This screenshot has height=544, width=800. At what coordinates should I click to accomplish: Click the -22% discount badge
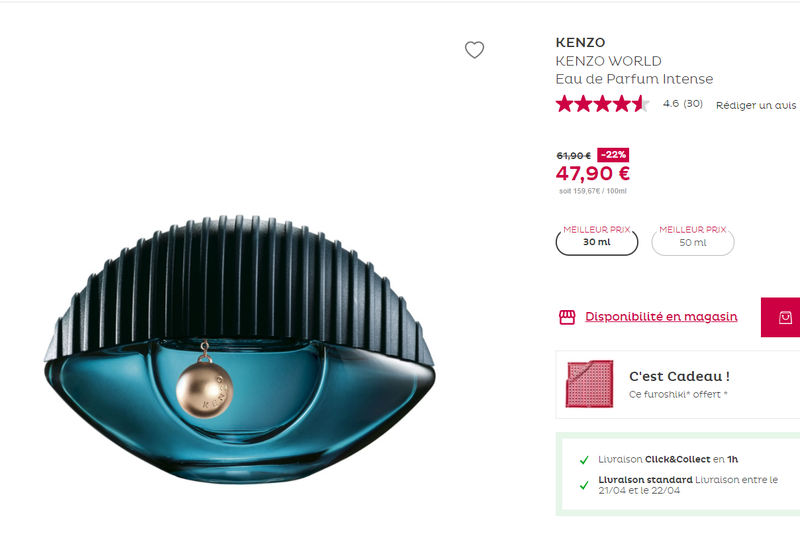pos(613,155)
